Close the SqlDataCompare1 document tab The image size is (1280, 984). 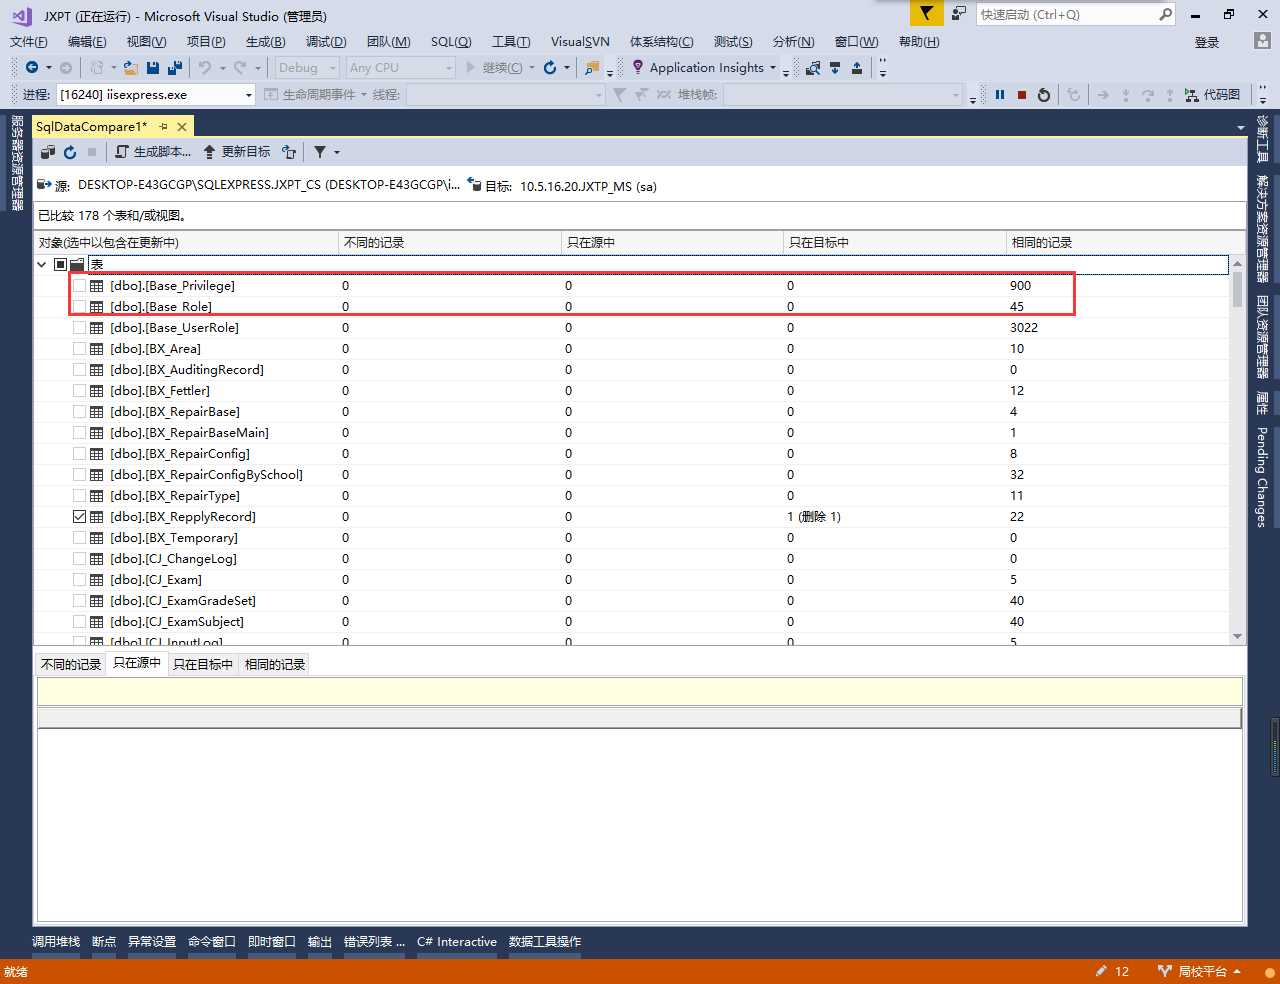[182, 127]
